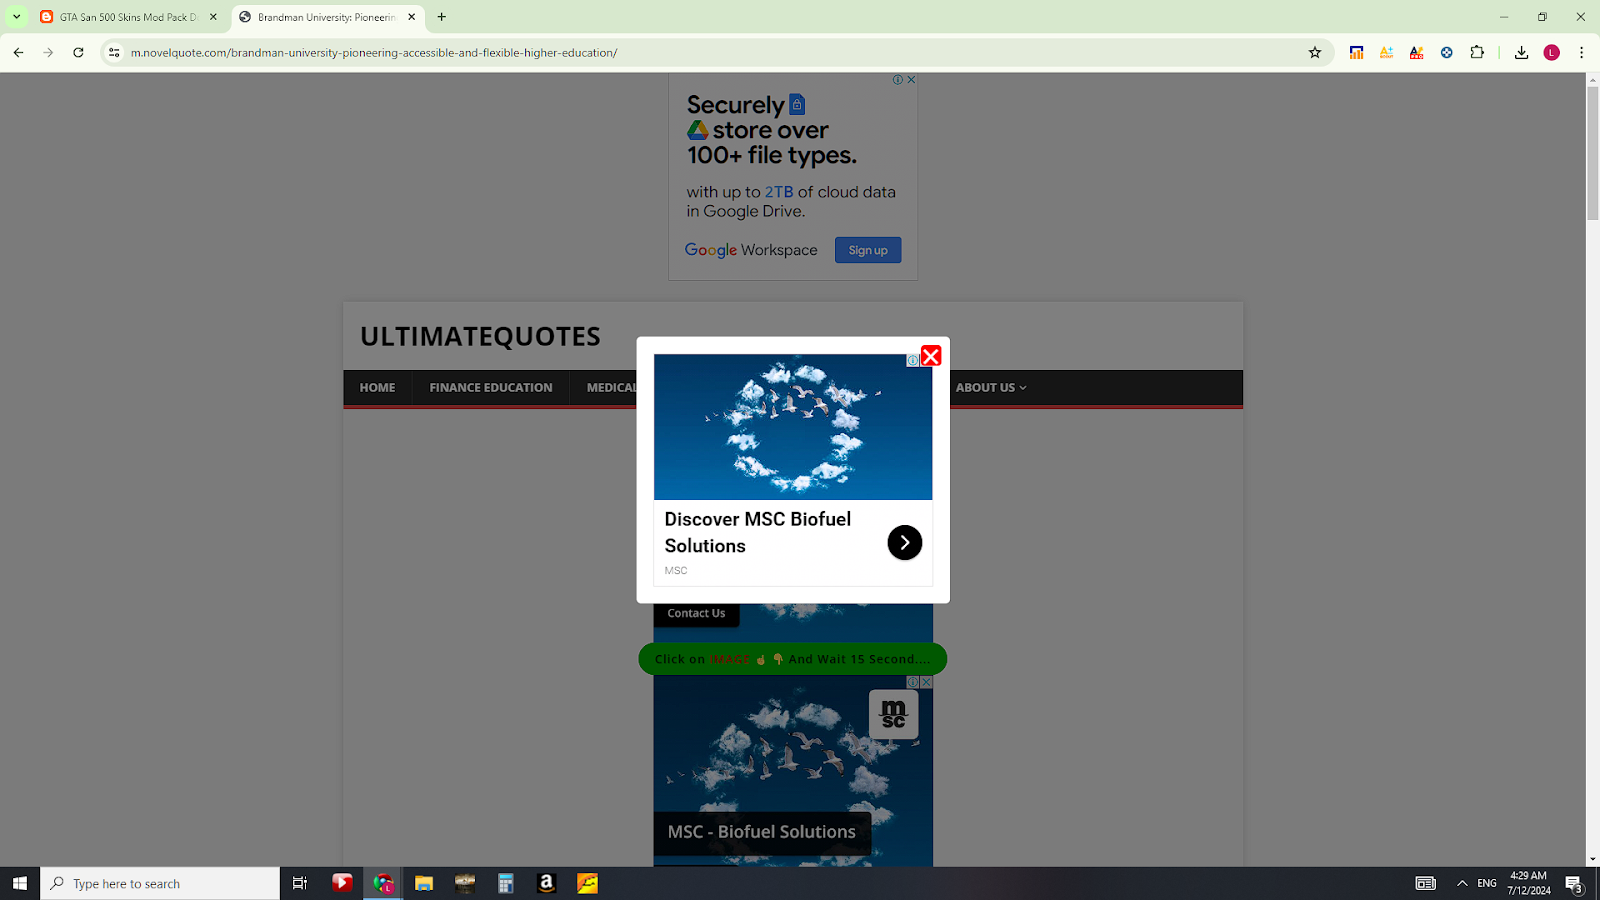
Task: Go forward with the browser forward arrow
Action: 48,53
